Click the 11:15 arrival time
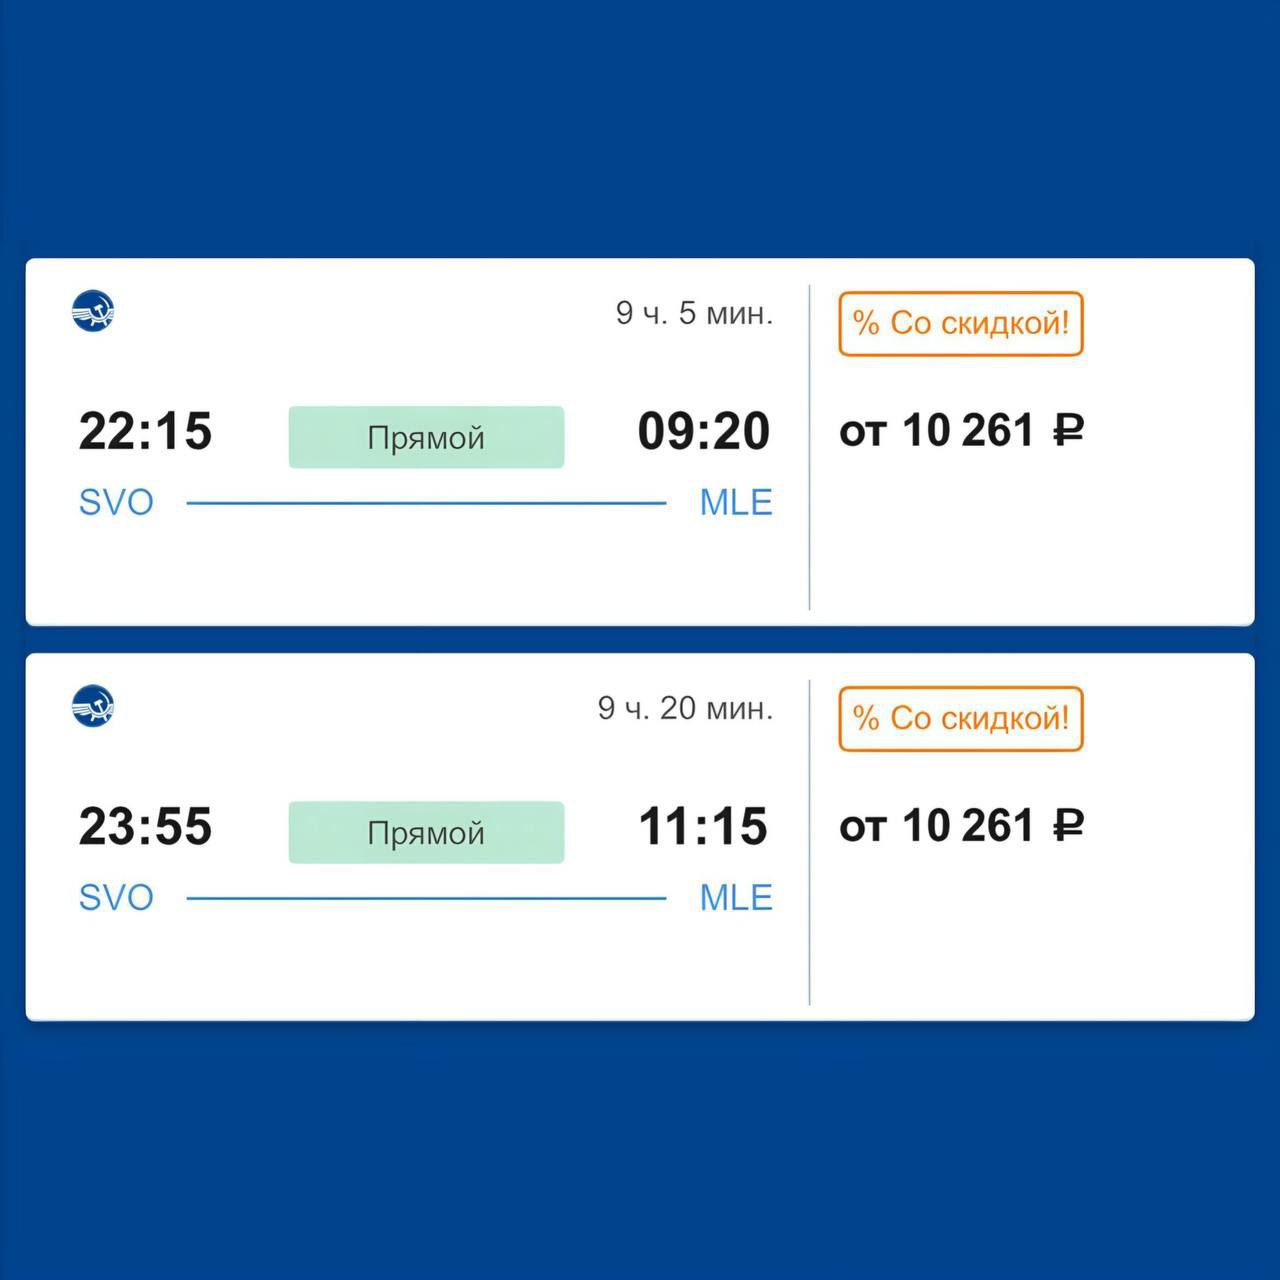 click(x=704, y=827)
